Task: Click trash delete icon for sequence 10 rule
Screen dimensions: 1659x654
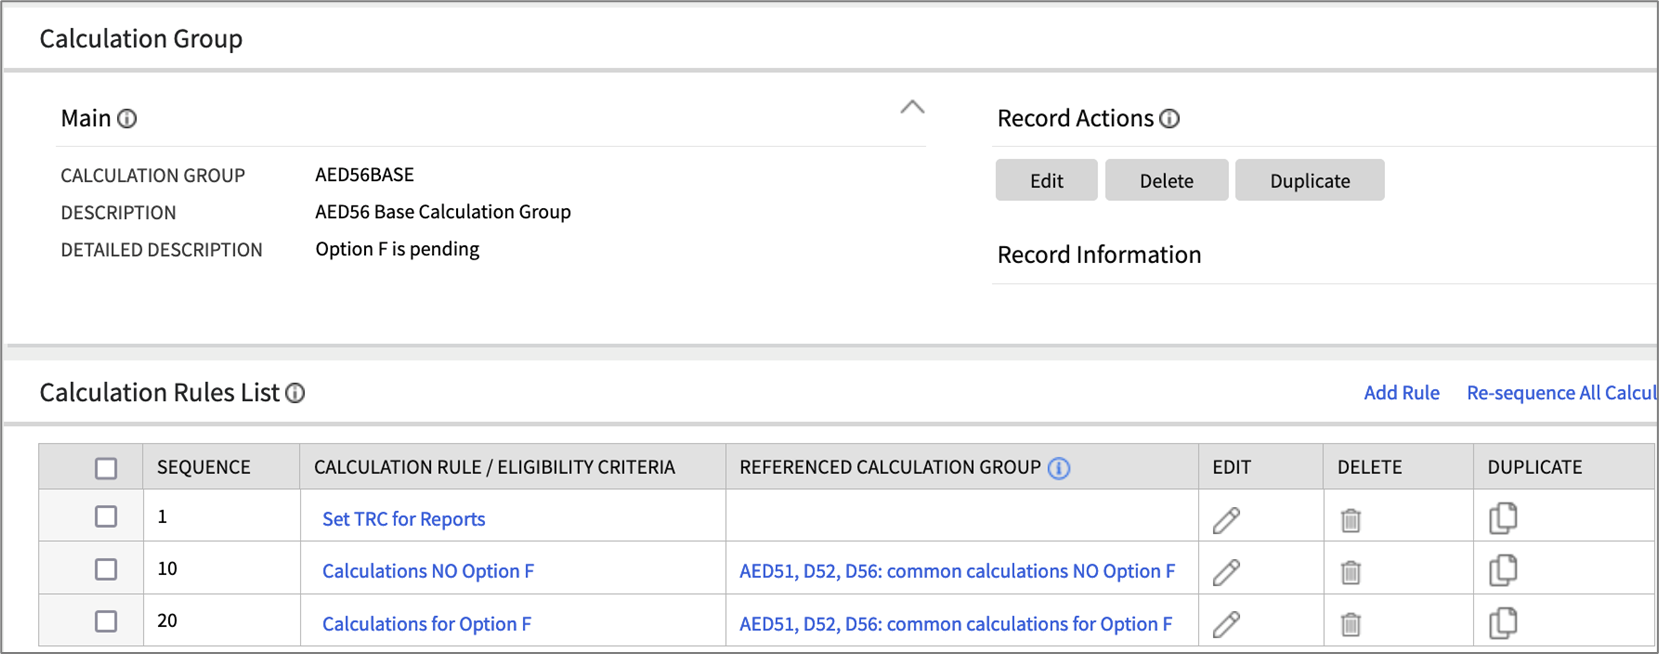Action: click(x=1350, y=572)
